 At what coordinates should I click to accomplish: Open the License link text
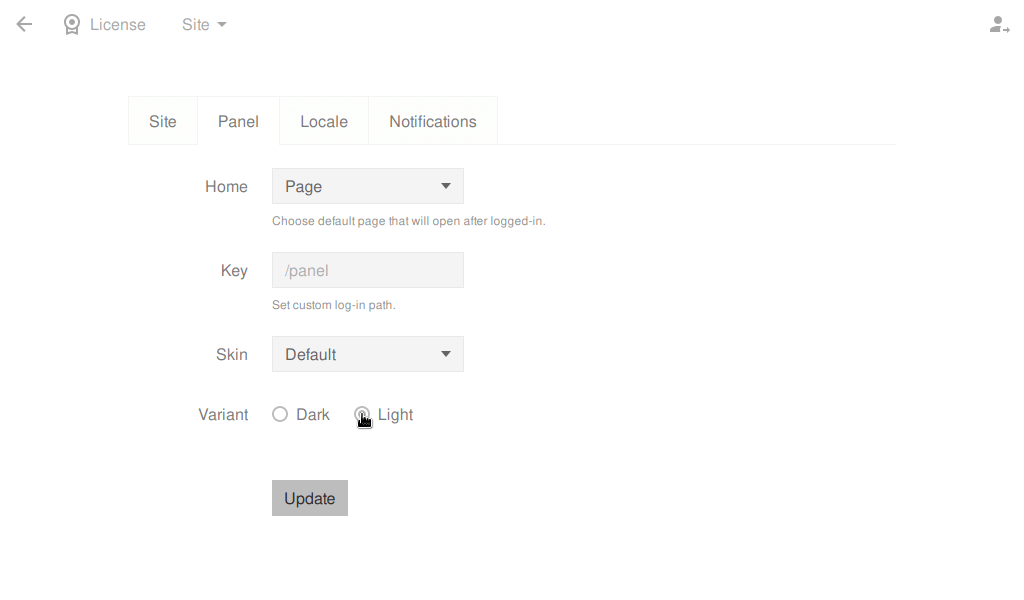pyautogui.click(x=118, y=25)
